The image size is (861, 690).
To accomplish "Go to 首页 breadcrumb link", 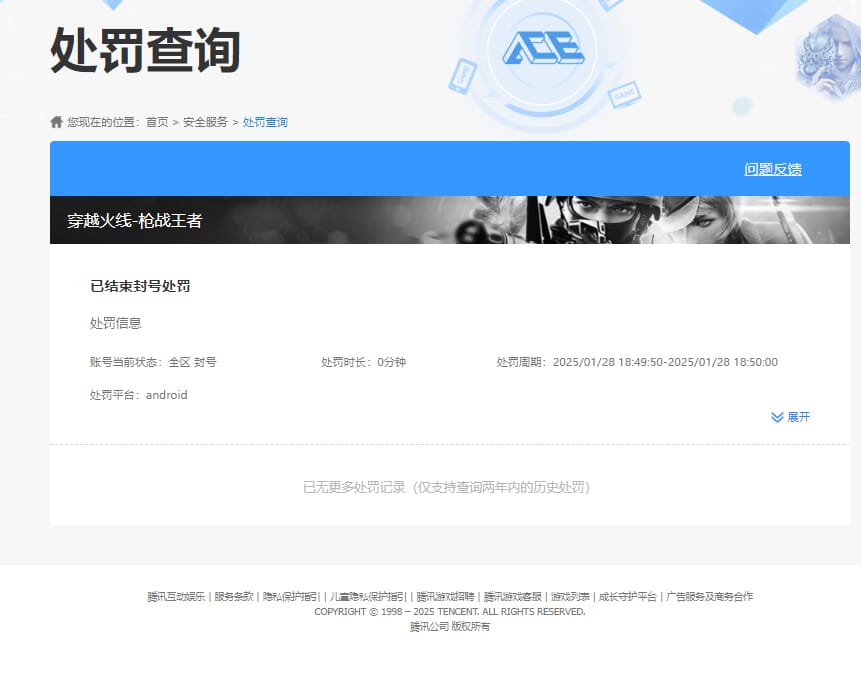I will tap(157, 122).
